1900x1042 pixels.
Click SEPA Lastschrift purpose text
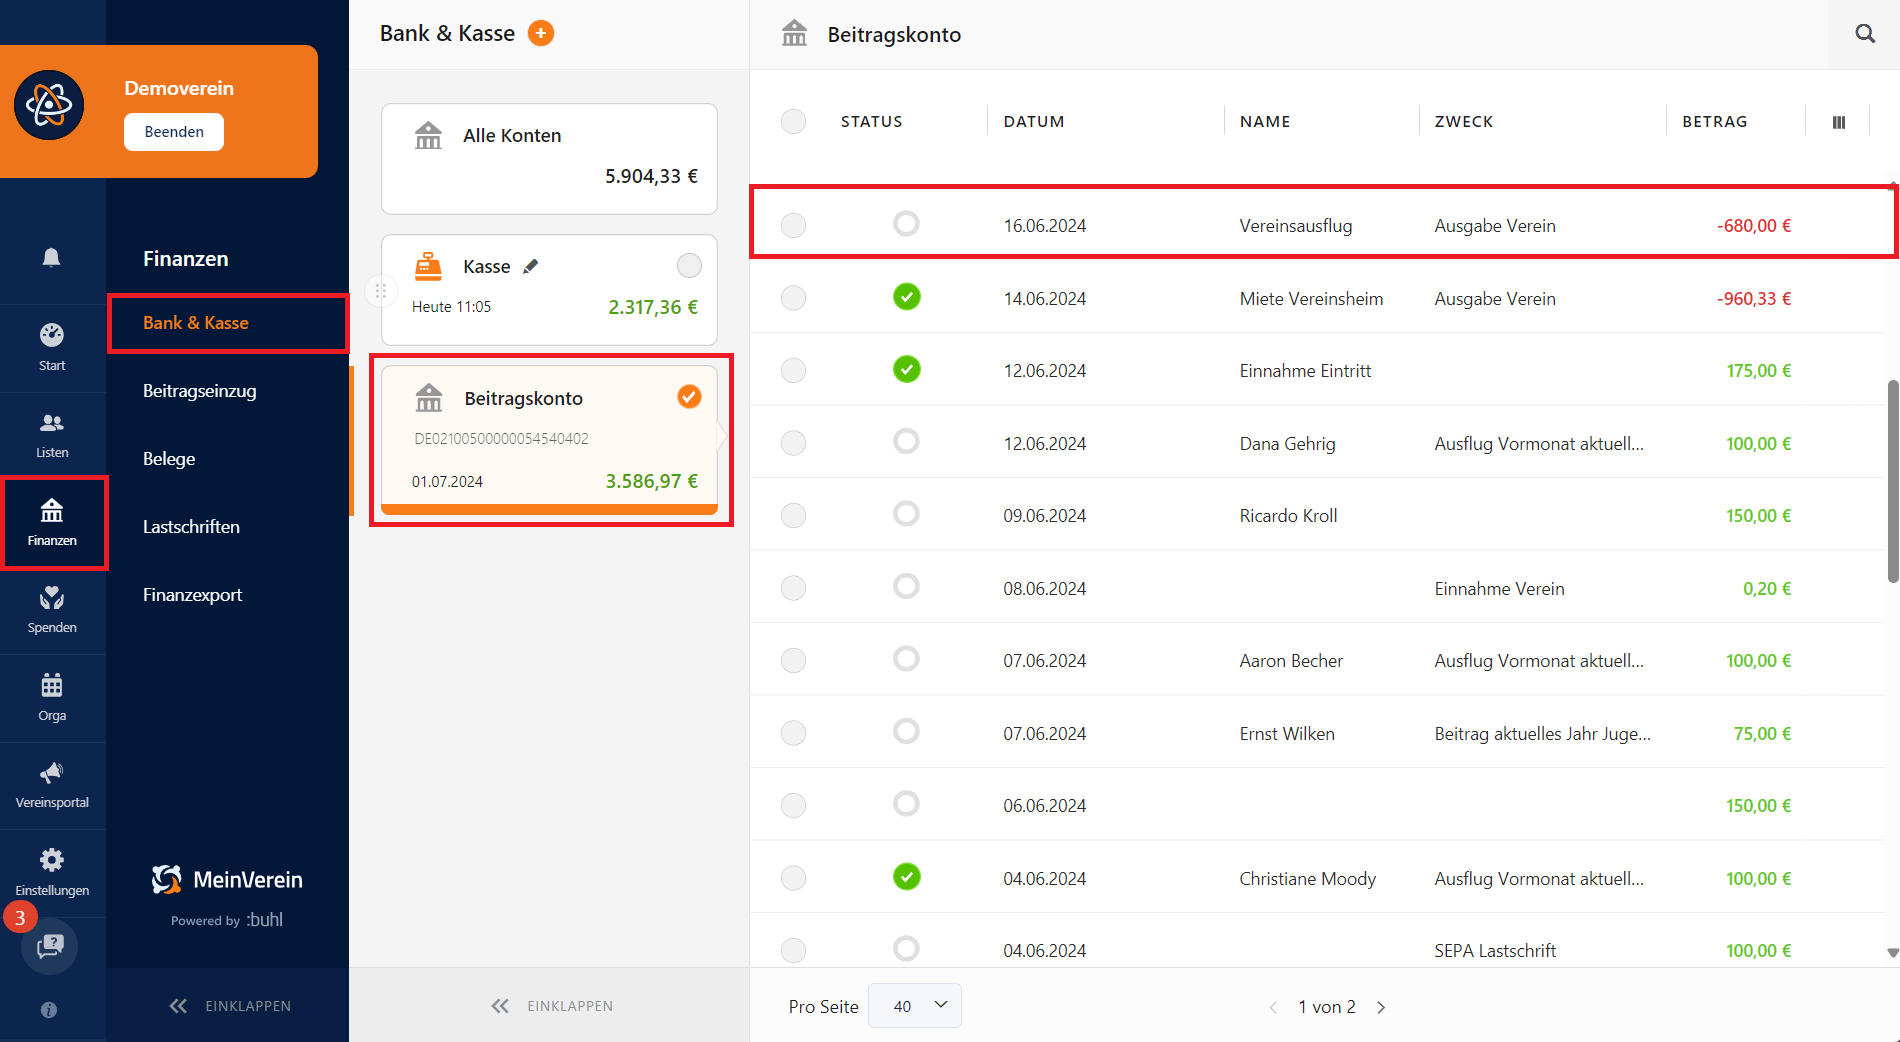[1495, 951]
